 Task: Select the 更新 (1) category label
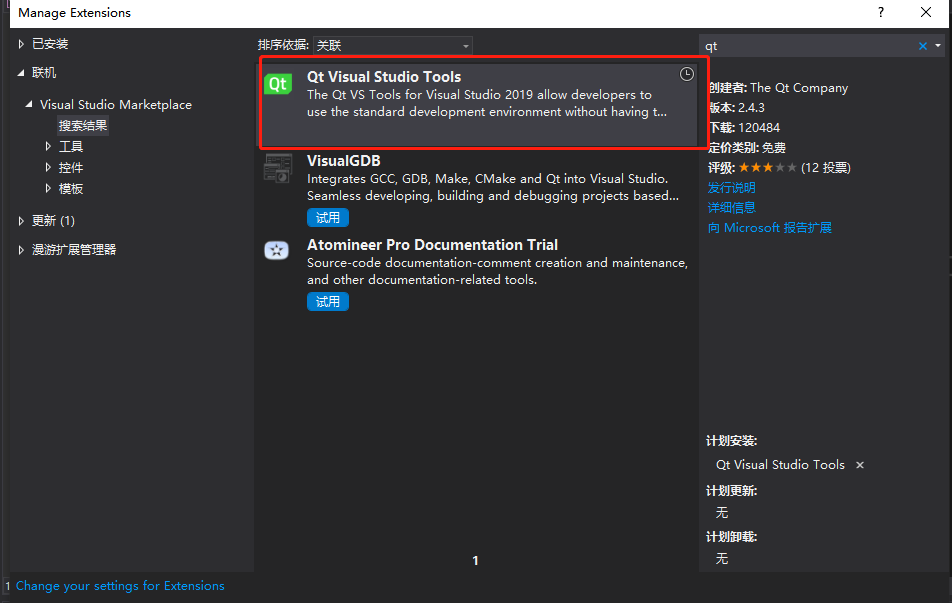point(53,221)
